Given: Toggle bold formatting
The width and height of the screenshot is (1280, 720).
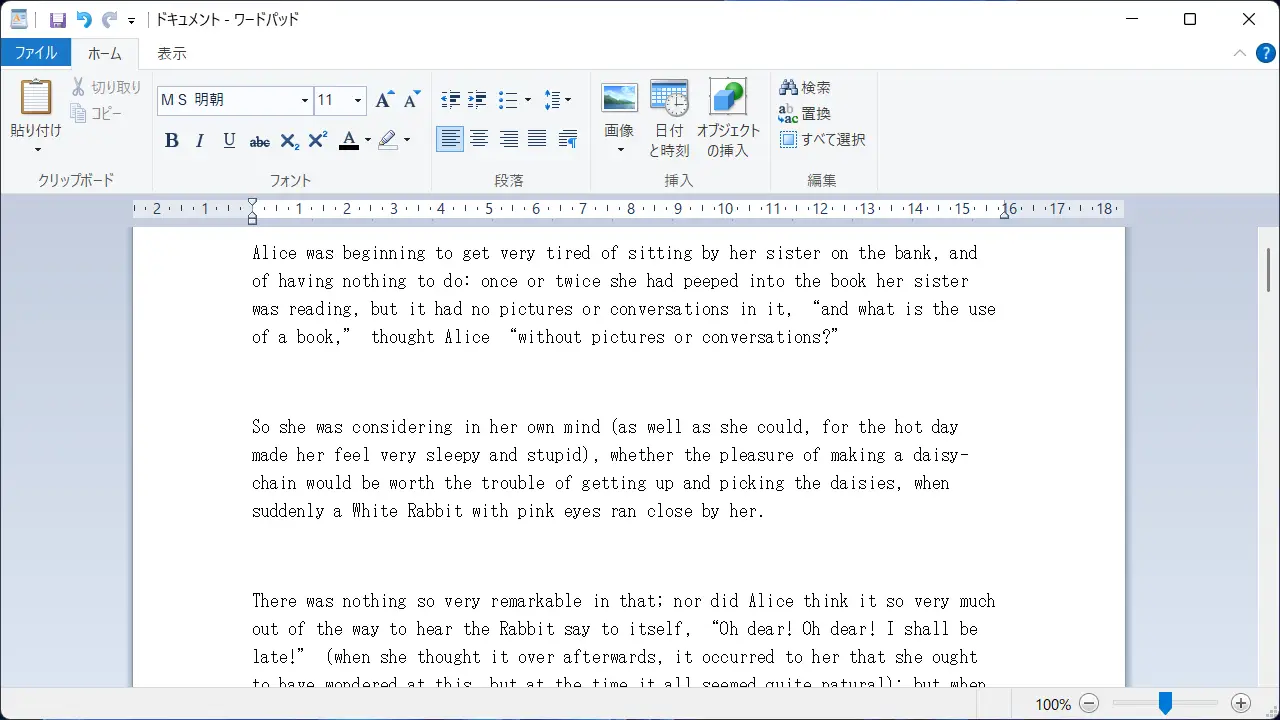Looking at the screenshot, I should tap(172, 141).
